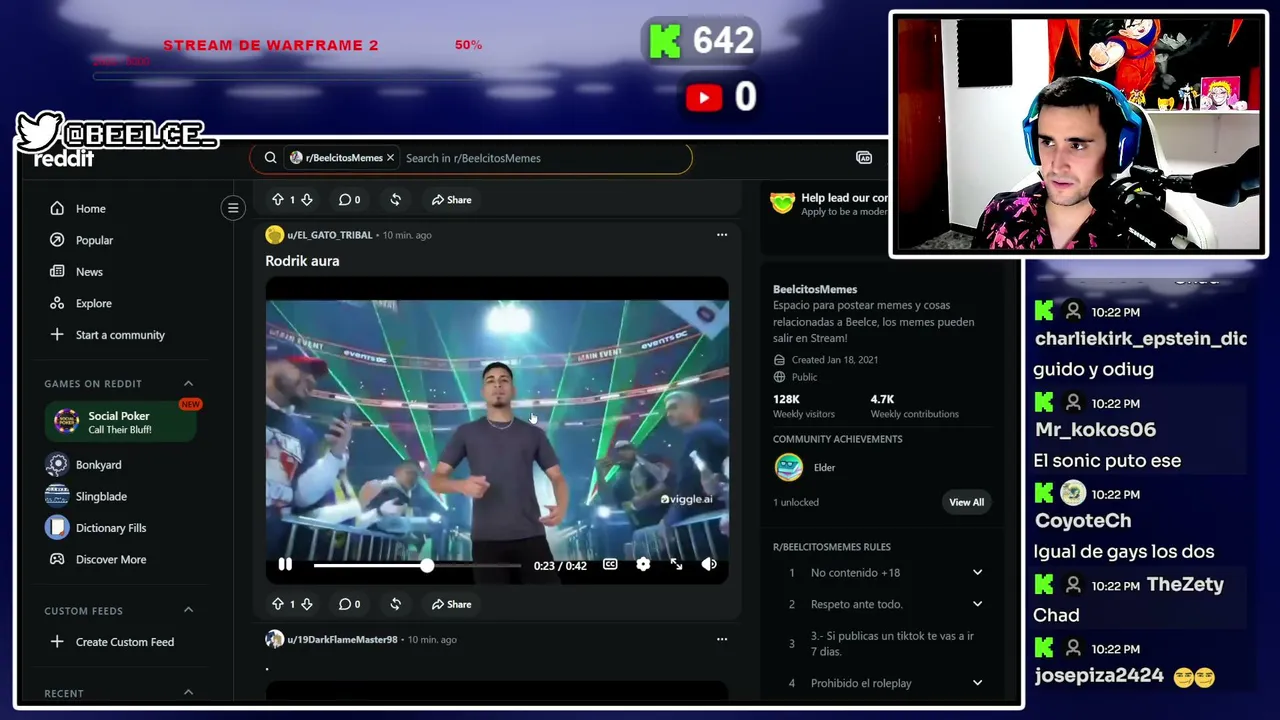The image size is (1280, 720).
Task: Click the search magnifier icon
Action: coord(270,158)
